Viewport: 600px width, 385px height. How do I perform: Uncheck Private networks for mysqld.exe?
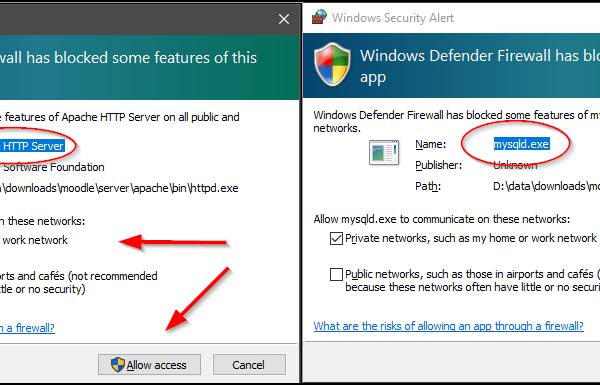coord(336,238)
